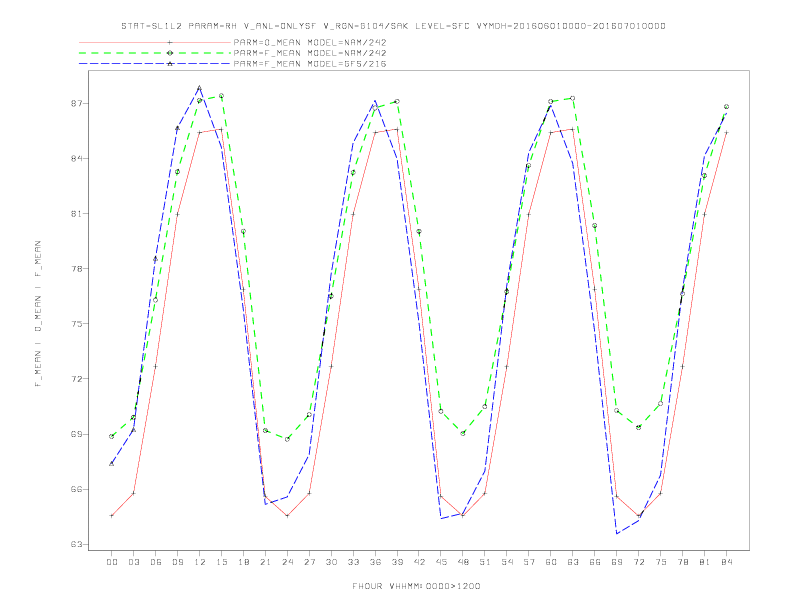Click x-axis tick label 03
This screenshot has width=792, height=612.
coord(133,562)
